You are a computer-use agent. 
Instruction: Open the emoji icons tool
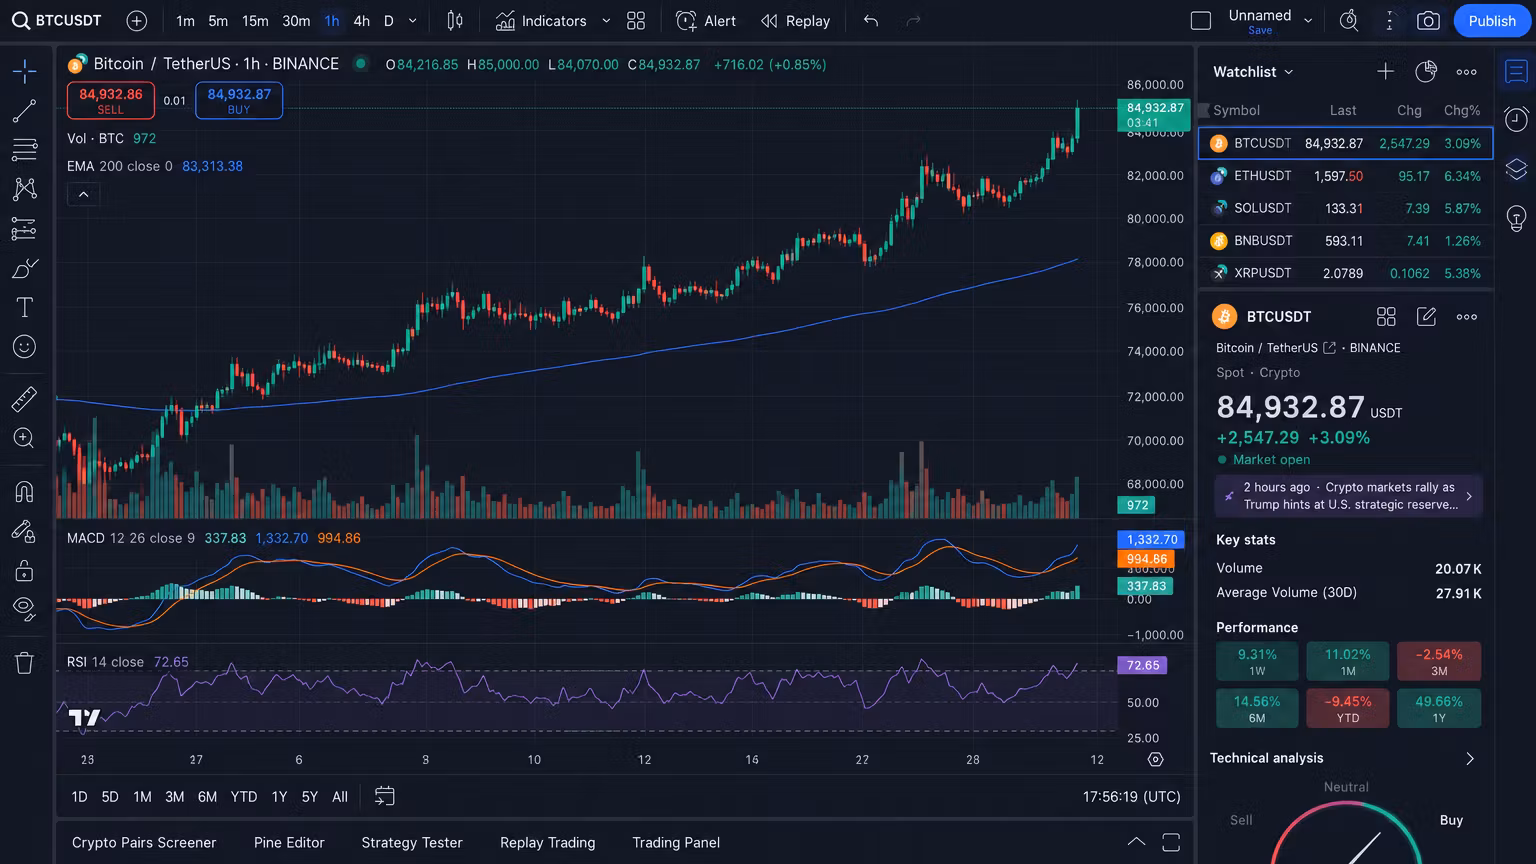click(24, 347)
